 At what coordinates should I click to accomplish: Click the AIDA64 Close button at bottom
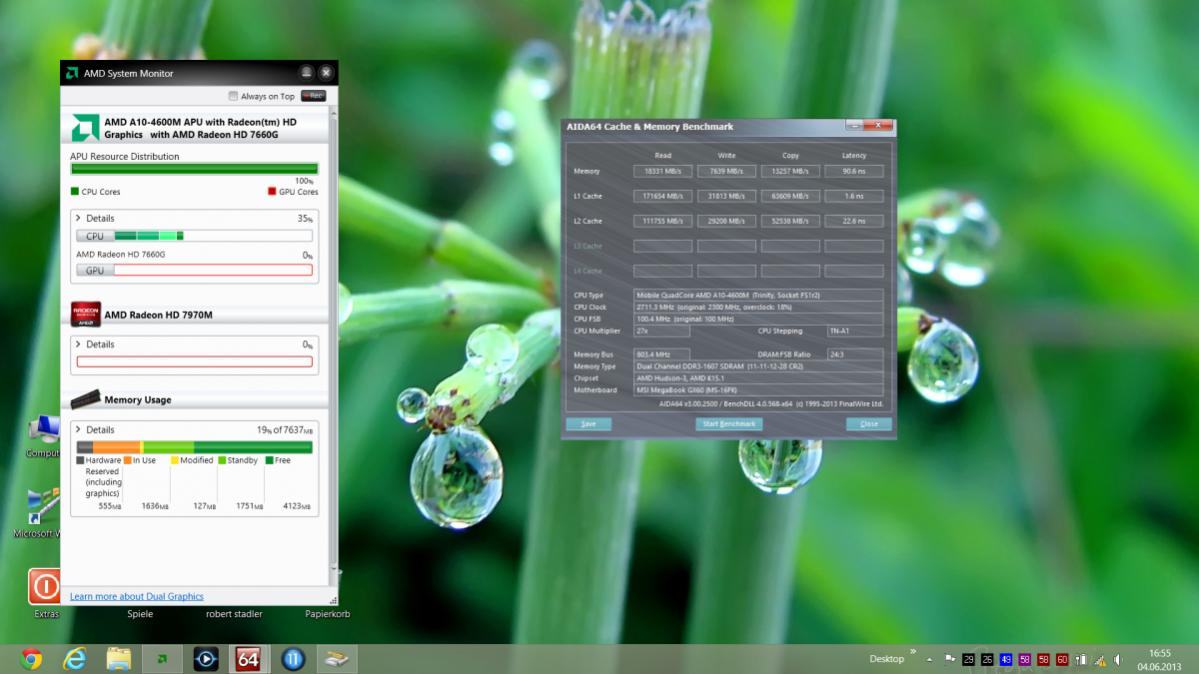[x=869, y=424]
